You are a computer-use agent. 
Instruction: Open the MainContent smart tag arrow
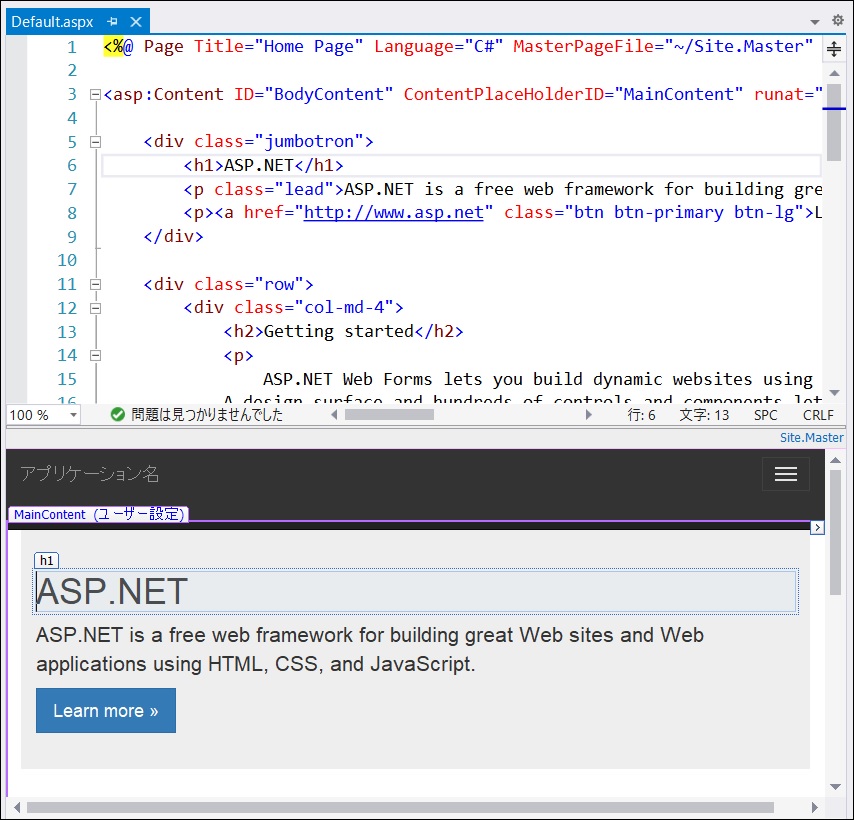click(x=817, y=528)
